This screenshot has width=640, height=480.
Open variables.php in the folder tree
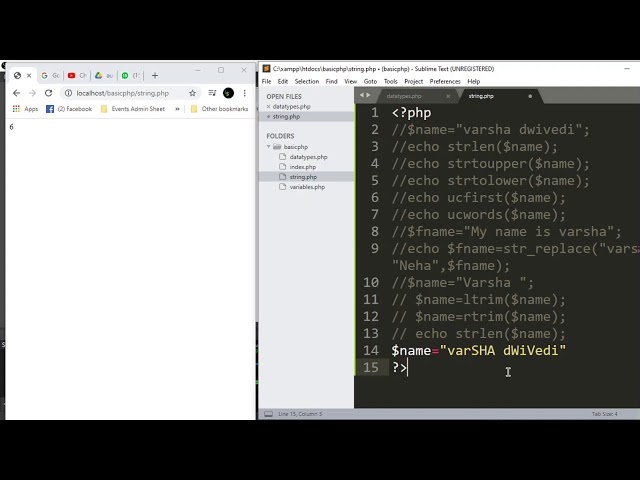307,187
